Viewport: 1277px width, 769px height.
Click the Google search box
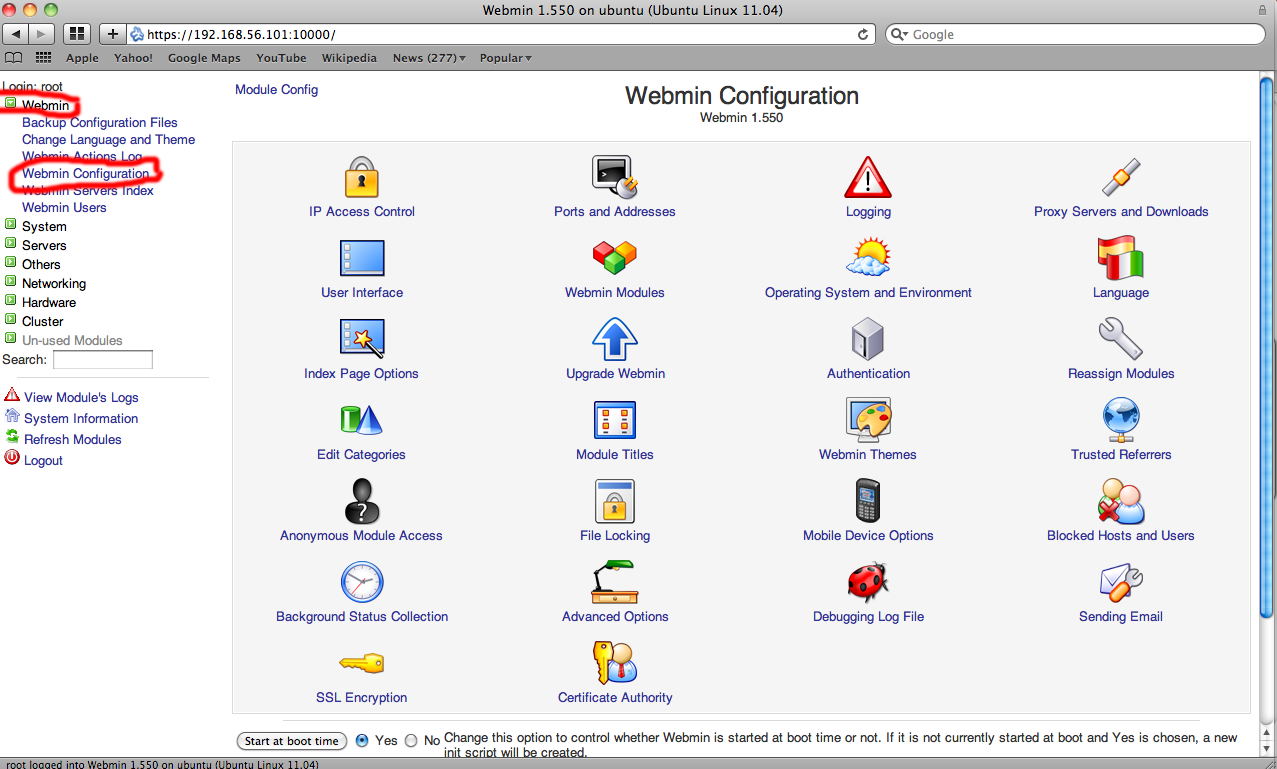coord(1077,34)
